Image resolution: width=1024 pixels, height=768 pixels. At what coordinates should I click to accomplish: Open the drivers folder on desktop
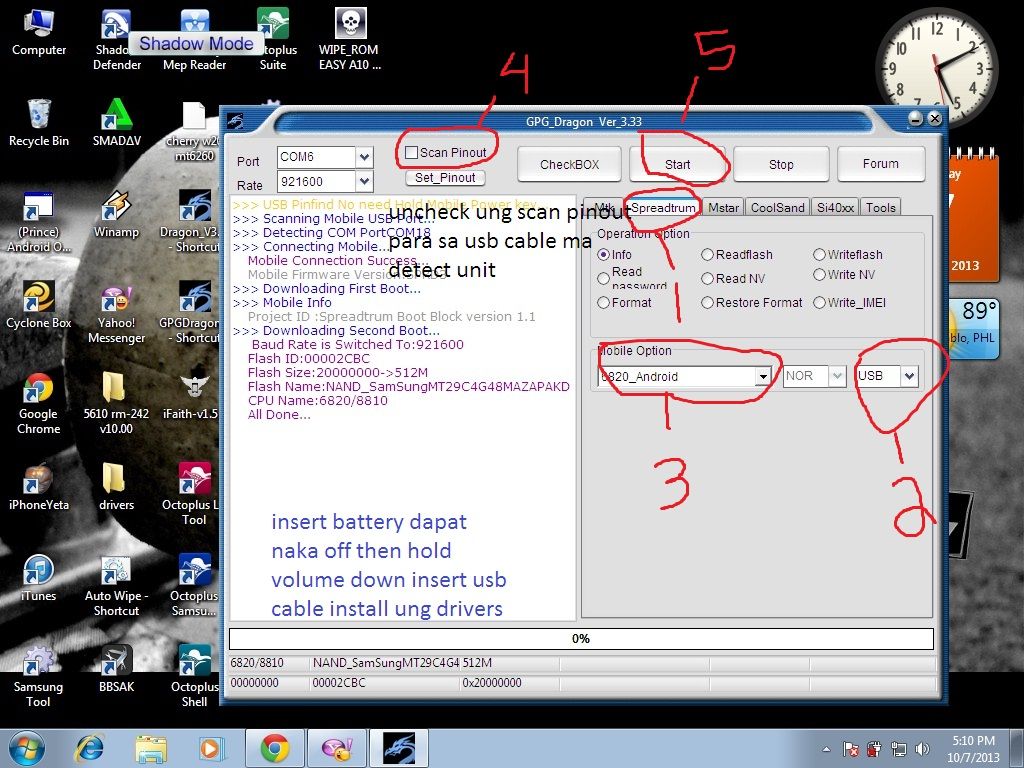coord(116,487)
